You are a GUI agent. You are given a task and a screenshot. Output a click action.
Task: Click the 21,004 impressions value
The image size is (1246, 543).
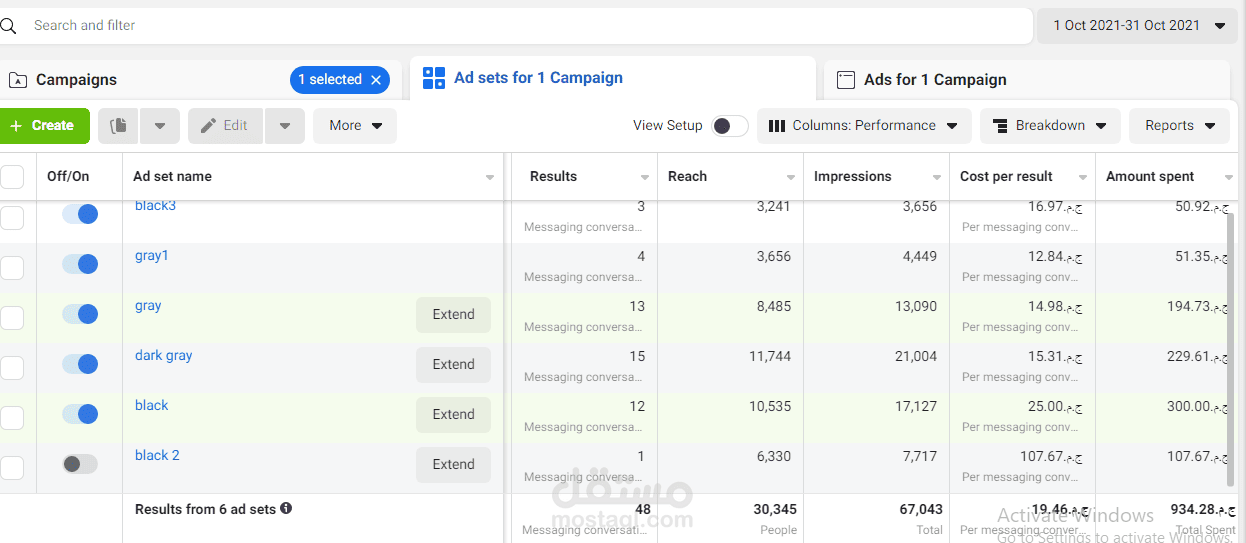914,356
